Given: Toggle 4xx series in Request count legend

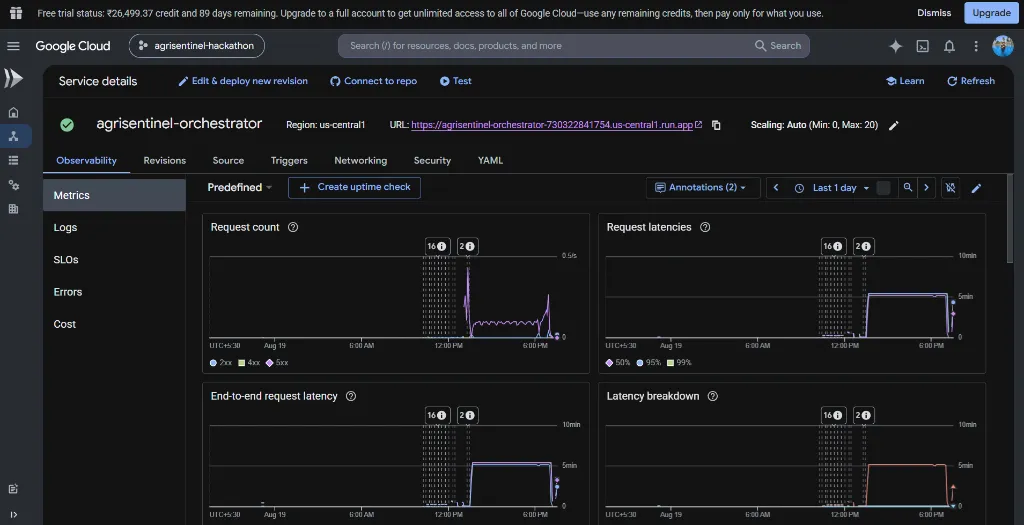Looking at the screenshot, I should coord(249,362).
